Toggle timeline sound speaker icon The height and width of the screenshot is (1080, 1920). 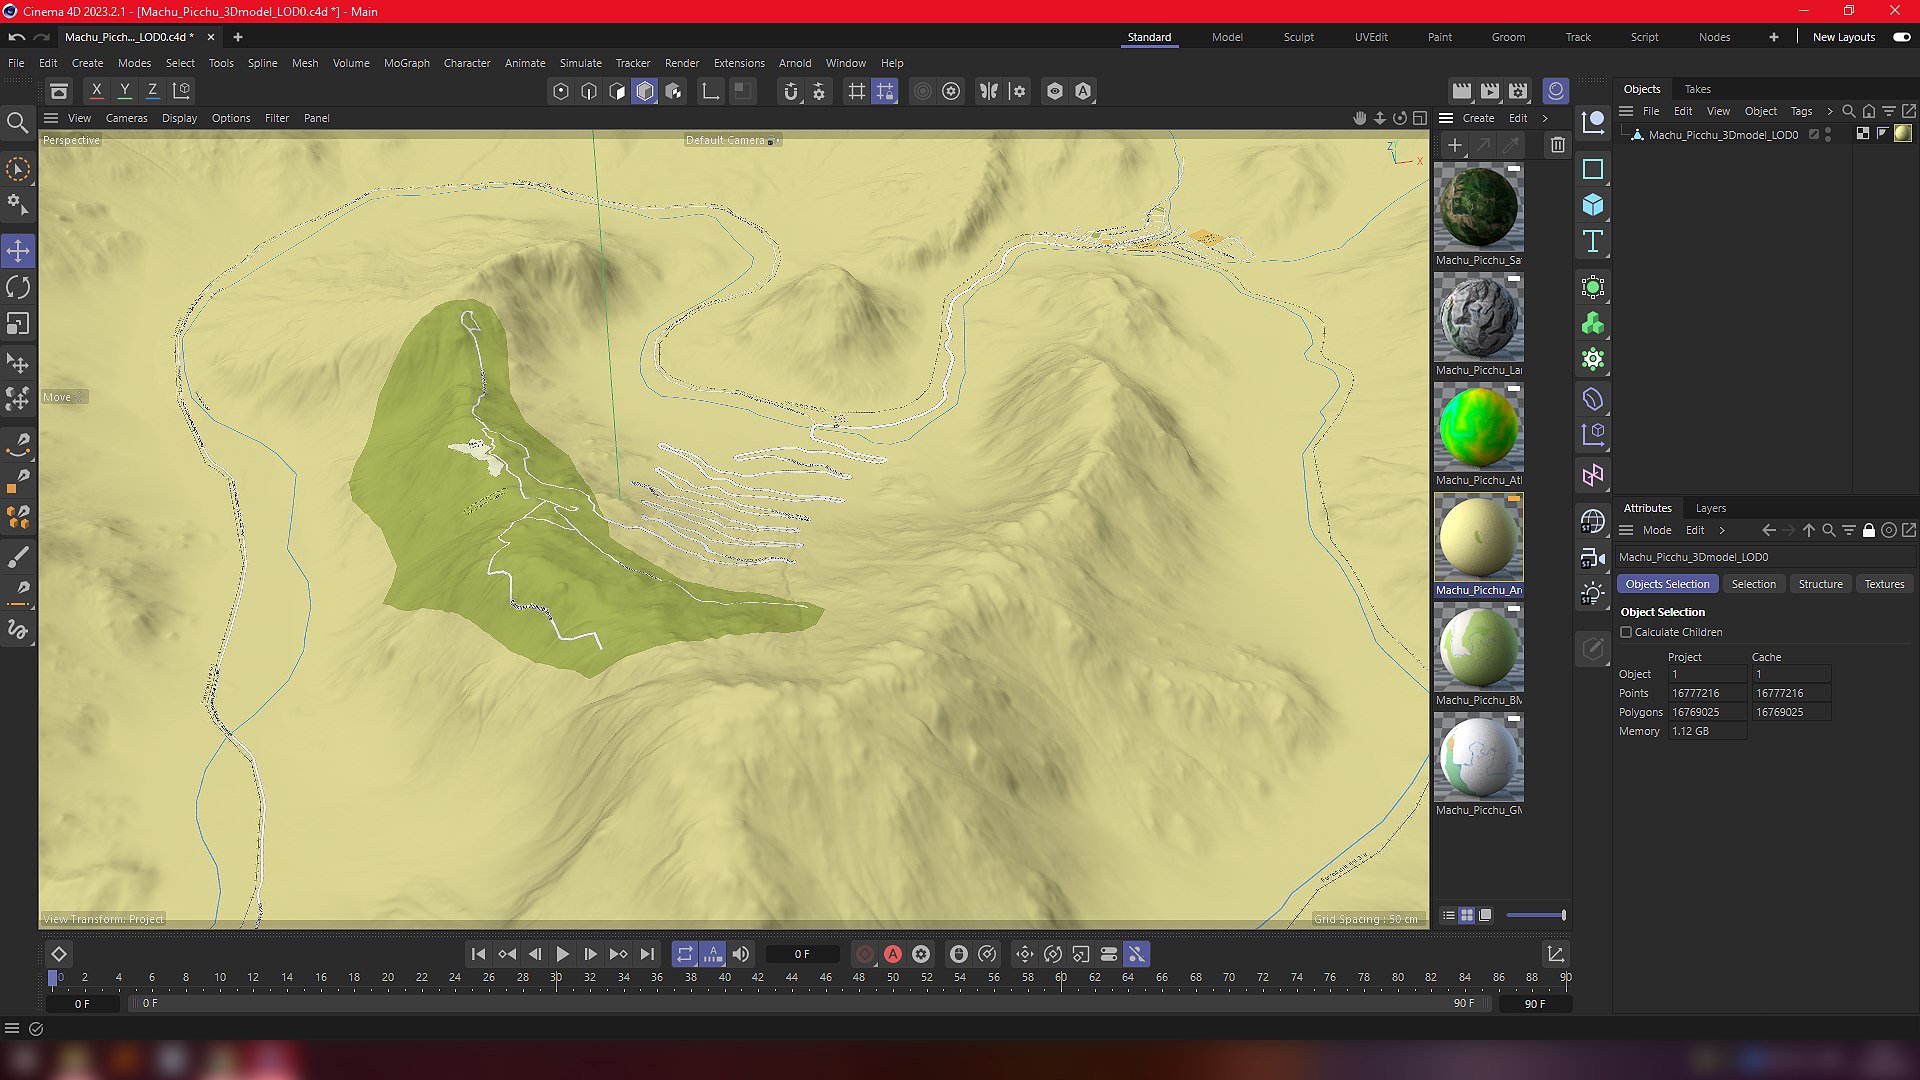[741, 954]
